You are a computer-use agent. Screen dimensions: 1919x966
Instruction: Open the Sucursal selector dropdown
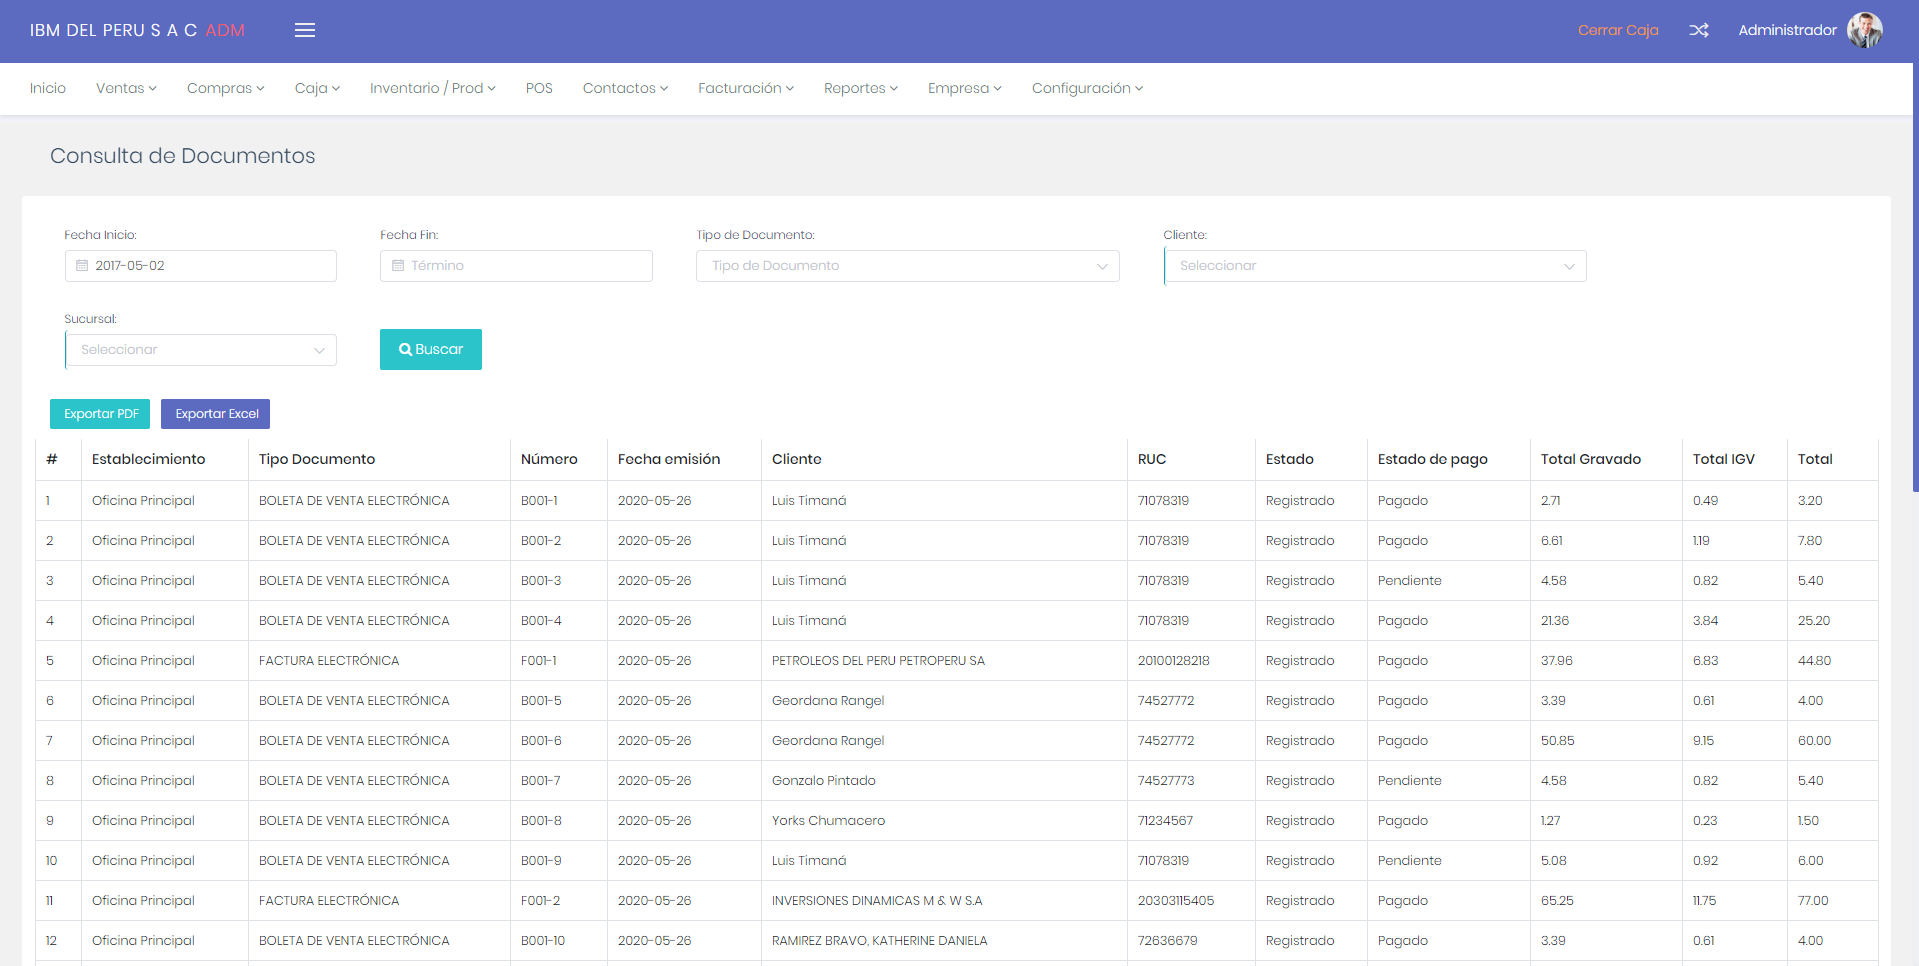pos(201,350)
